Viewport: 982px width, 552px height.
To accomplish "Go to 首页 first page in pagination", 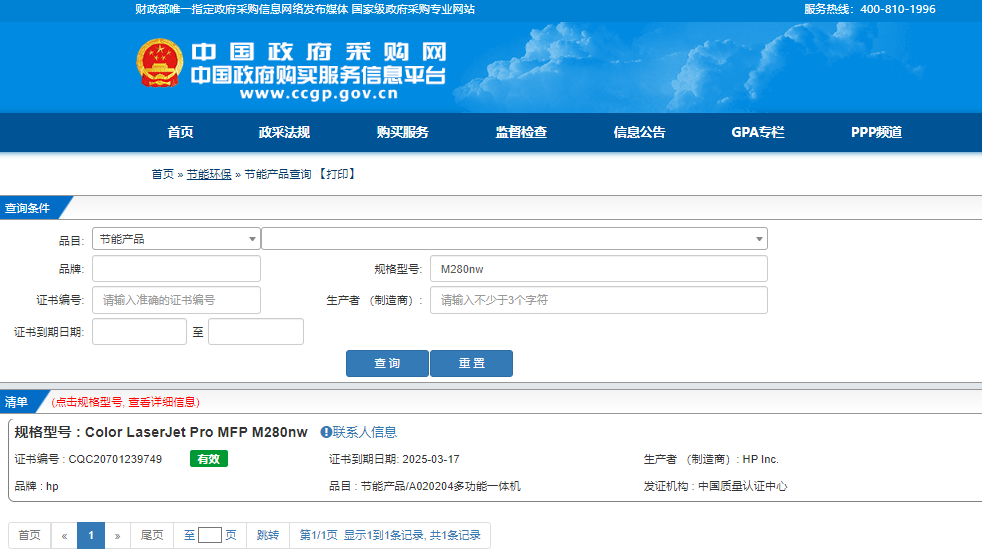I will (x=29, y=535).
